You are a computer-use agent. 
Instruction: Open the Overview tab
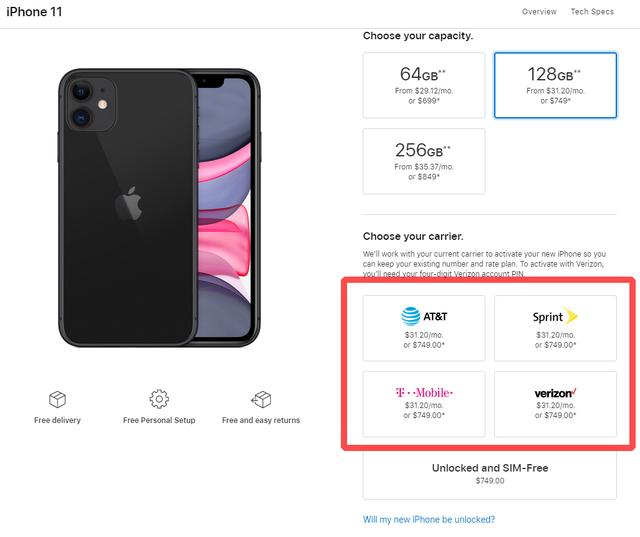point(539,12)
